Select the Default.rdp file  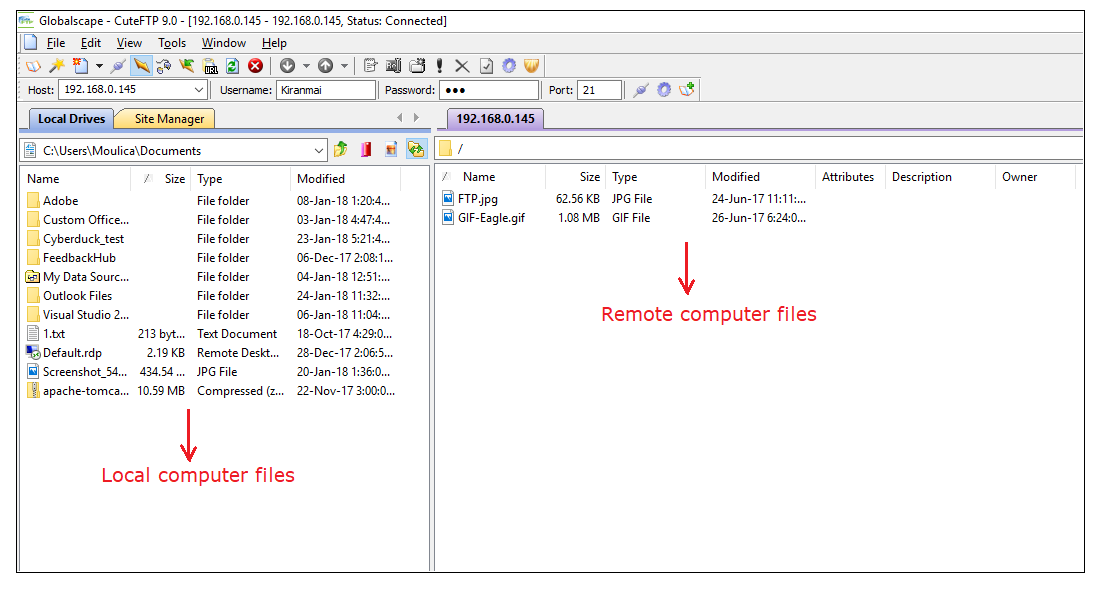(x=72, y=352)
